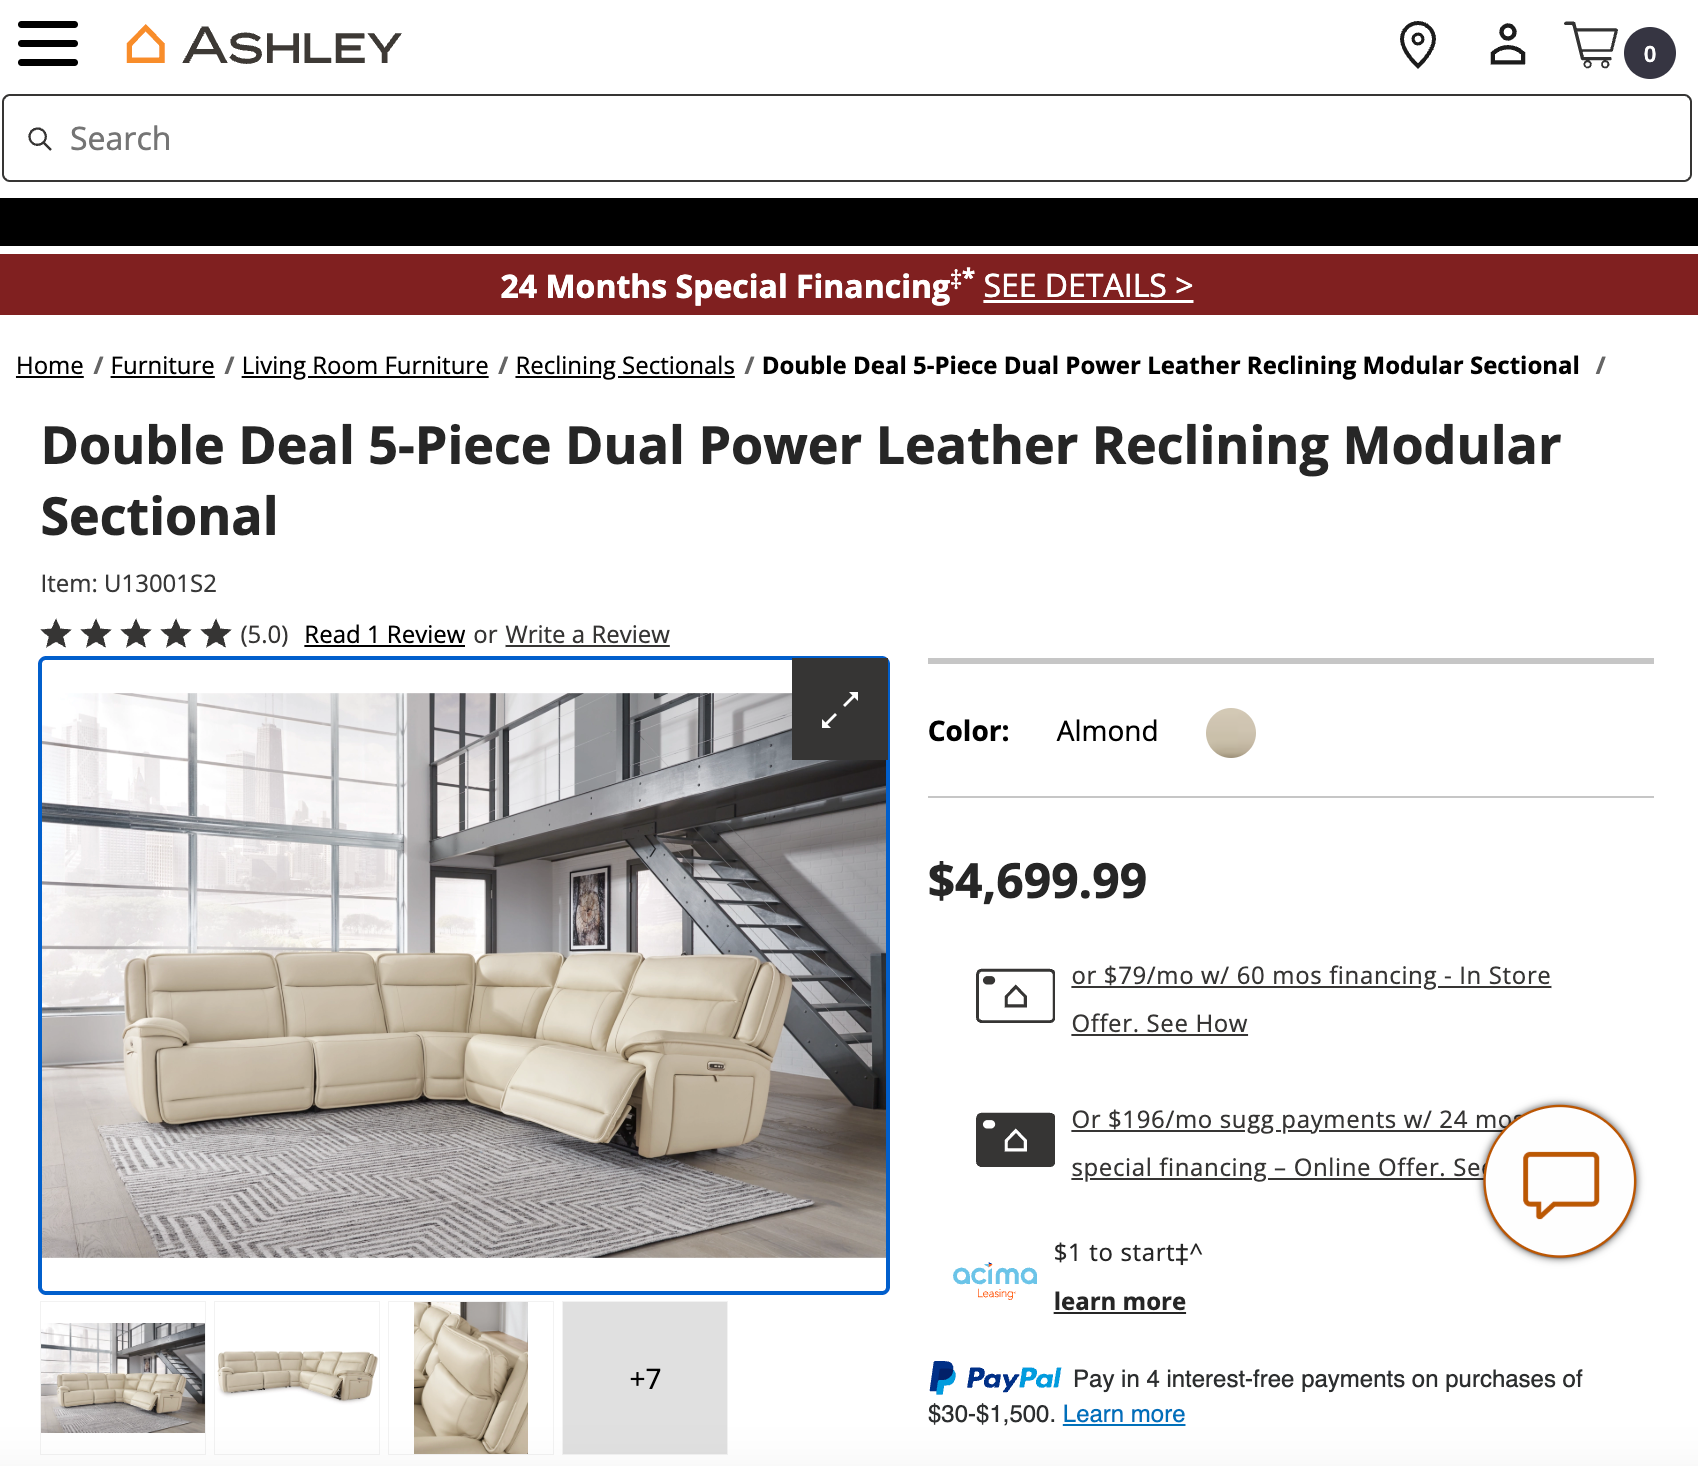Open the hamburger navigation menu
The width and height of the screenshot is (1698, 1466).
47,44
